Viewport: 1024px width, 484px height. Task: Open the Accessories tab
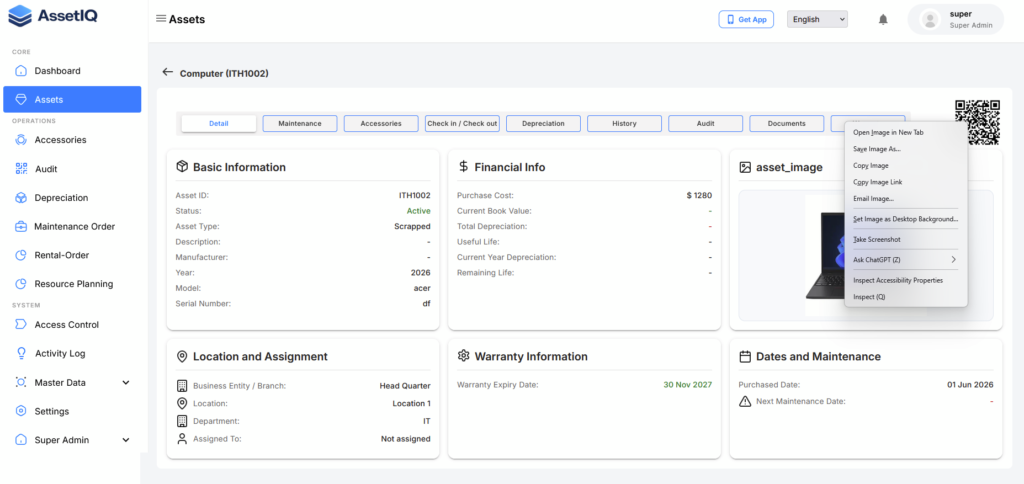[381, 123]
